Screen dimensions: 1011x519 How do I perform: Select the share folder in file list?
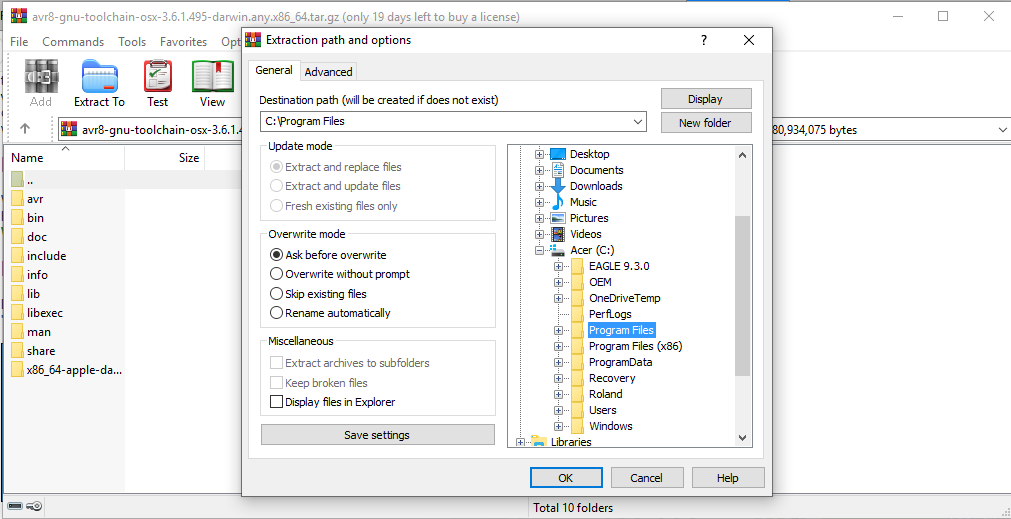(41, 351)
